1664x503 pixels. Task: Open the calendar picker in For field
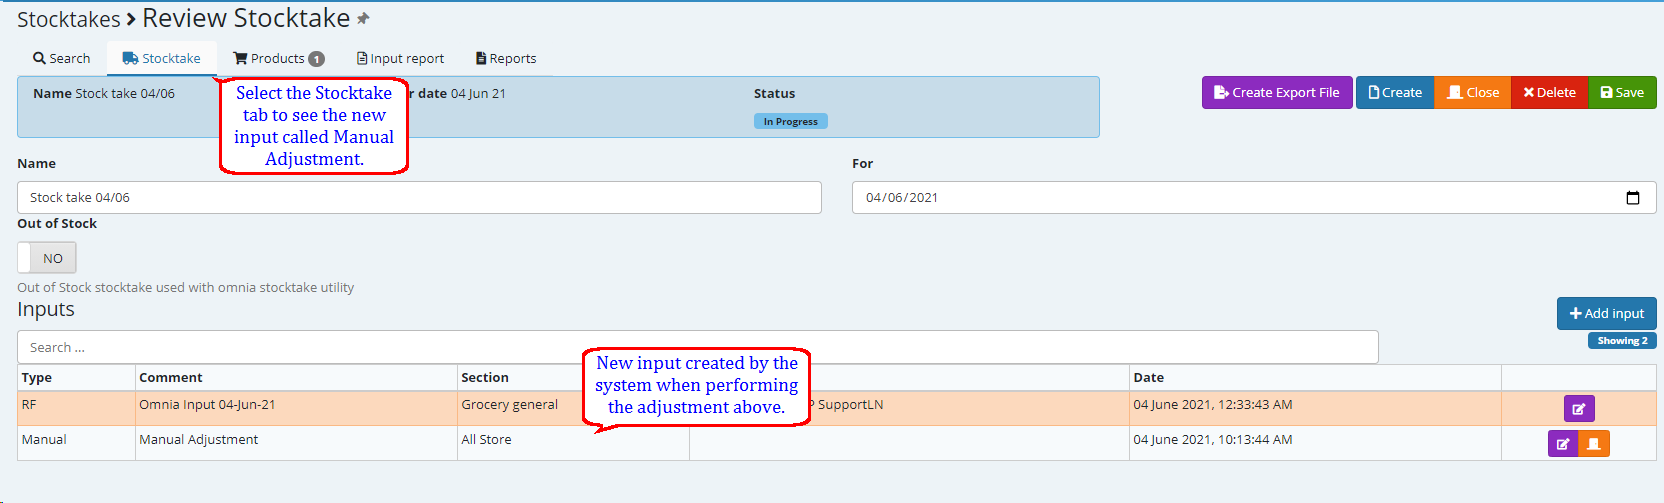(1632, 198)
